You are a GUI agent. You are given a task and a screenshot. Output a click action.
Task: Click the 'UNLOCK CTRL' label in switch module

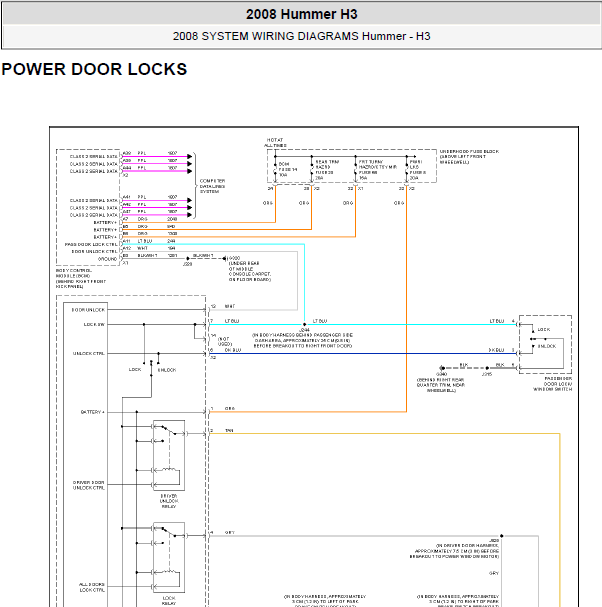tap(89, 353)
